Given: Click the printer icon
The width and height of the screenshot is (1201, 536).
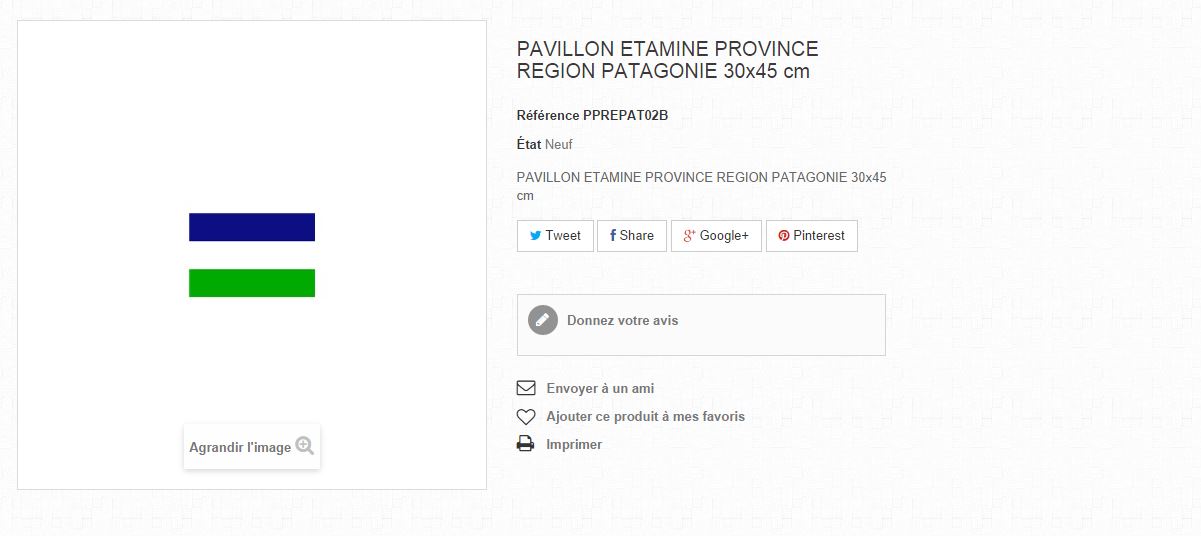Looking at the screenshot, I should click(x=526, y=445).
